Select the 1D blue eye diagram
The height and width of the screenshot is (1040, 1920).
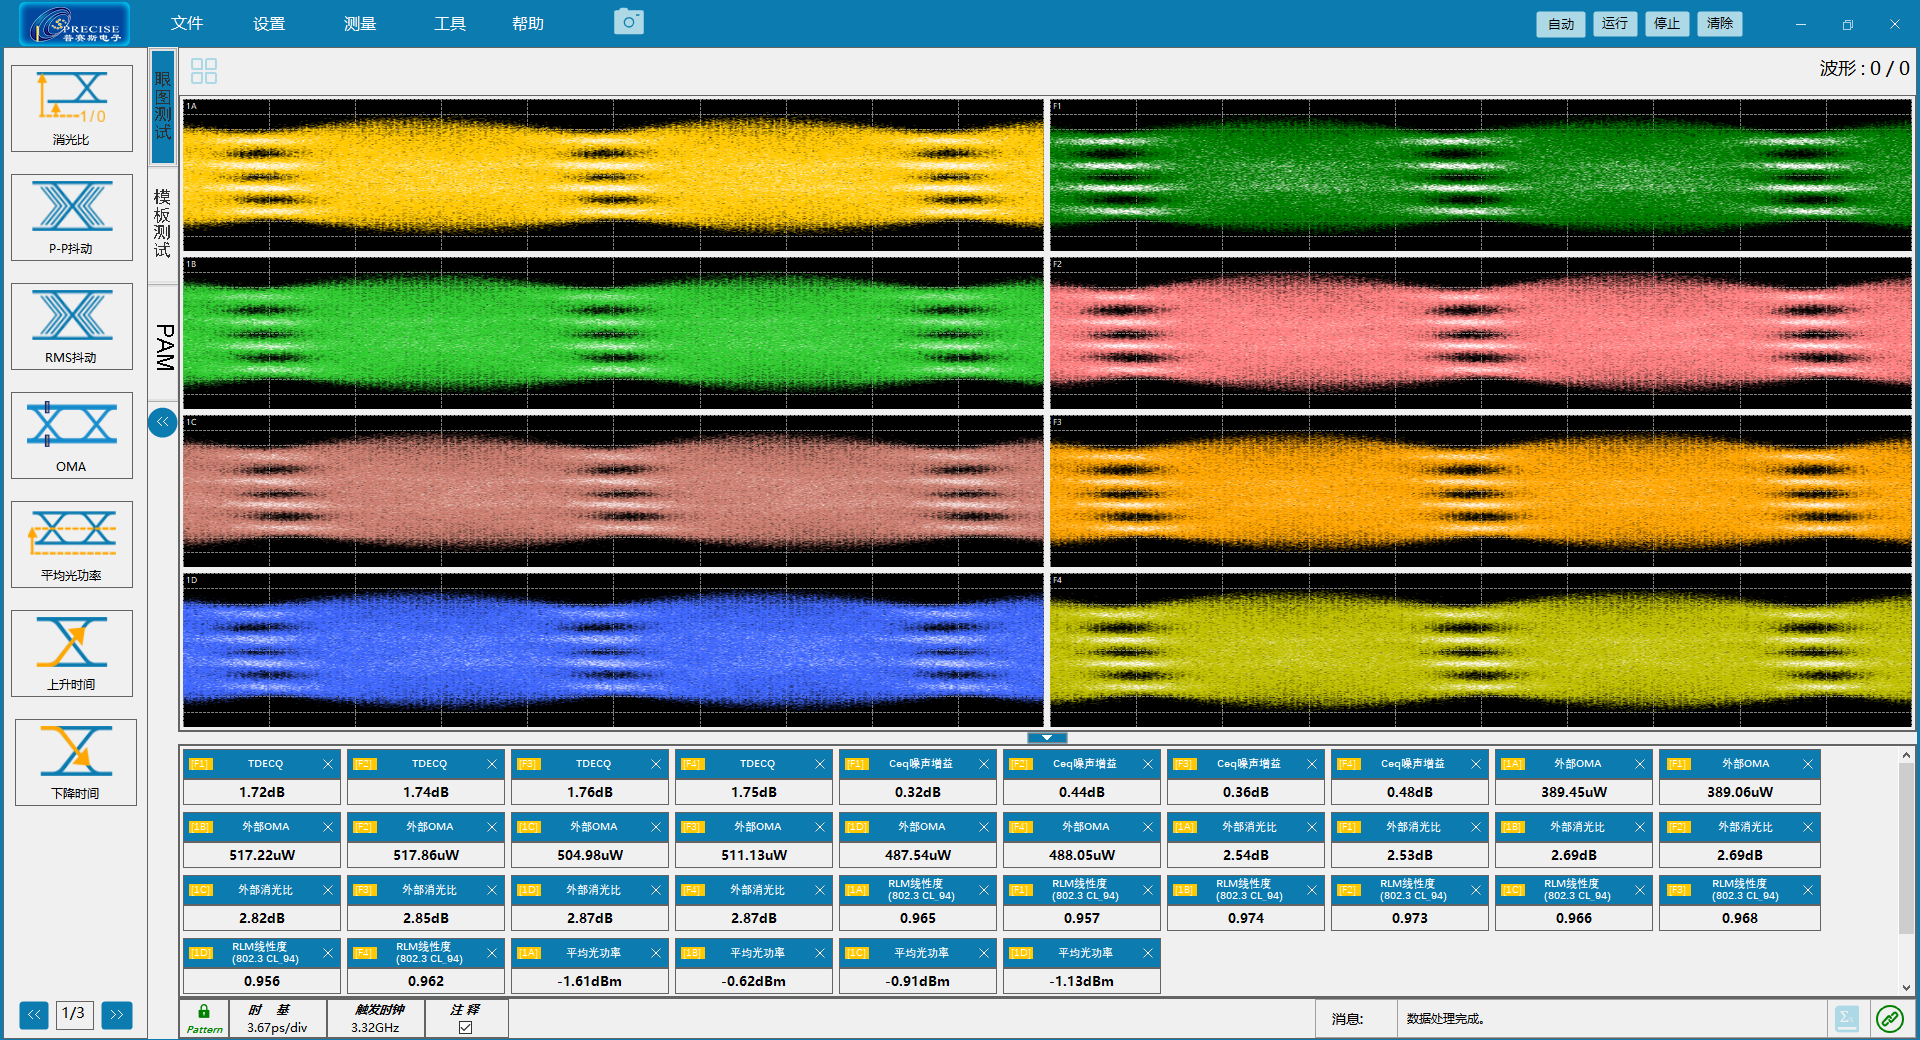pos(613,649)
